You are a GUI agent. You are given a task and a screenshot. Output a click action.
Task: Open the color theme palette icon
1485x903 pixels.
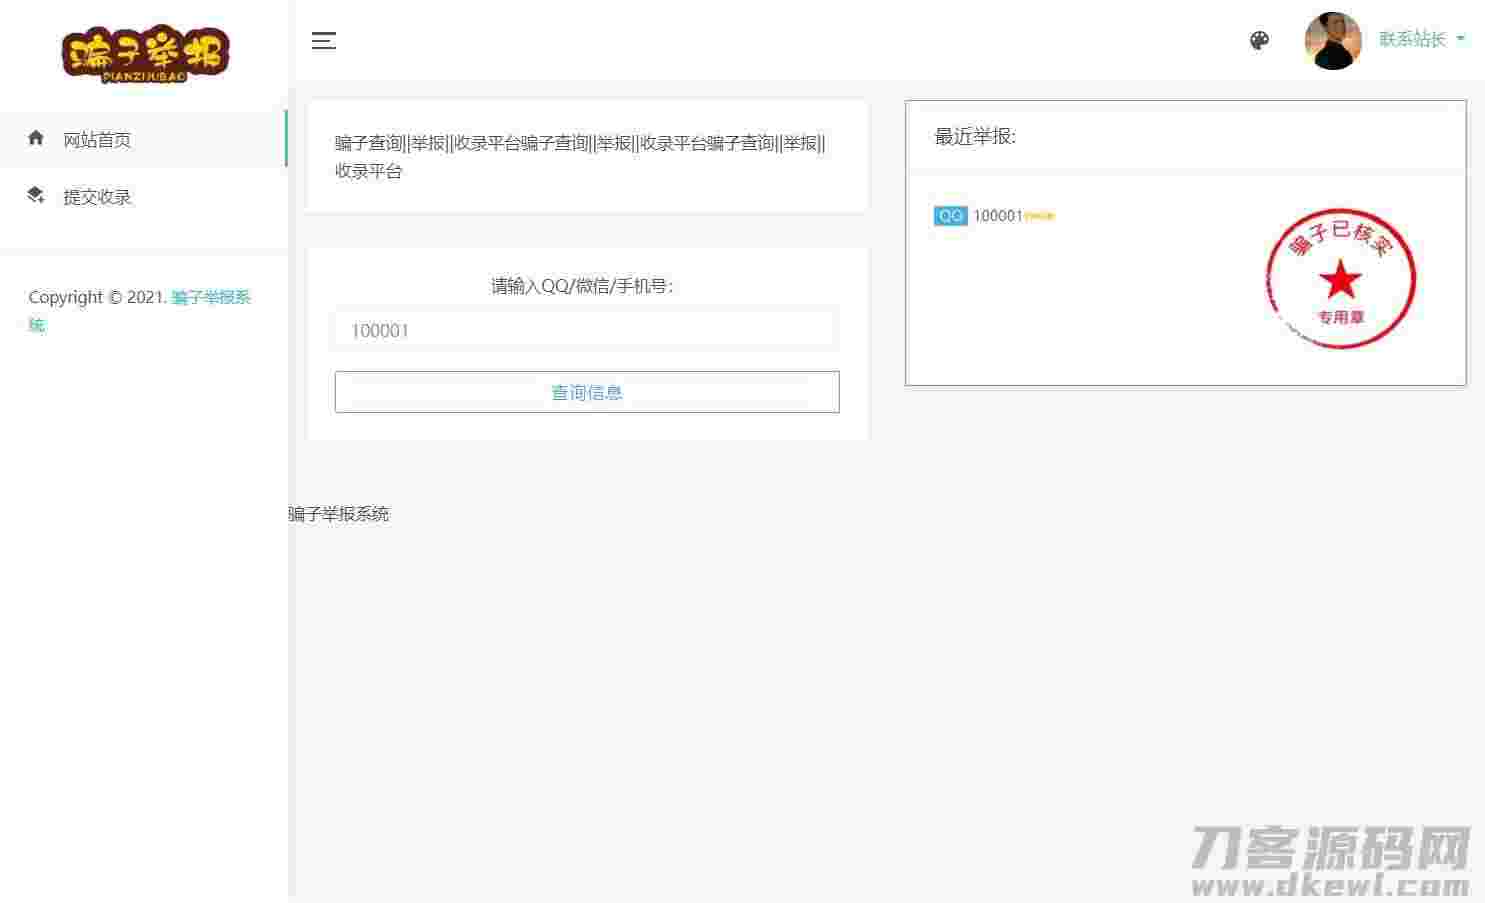(1259, 41)
